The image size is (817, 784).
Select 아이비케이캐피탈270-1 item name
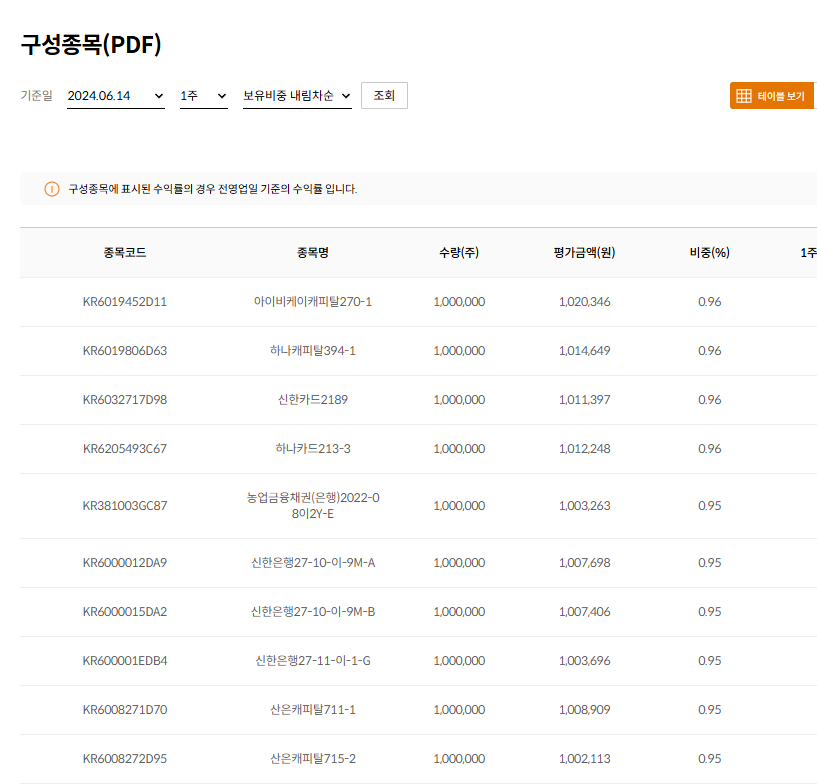313,302
